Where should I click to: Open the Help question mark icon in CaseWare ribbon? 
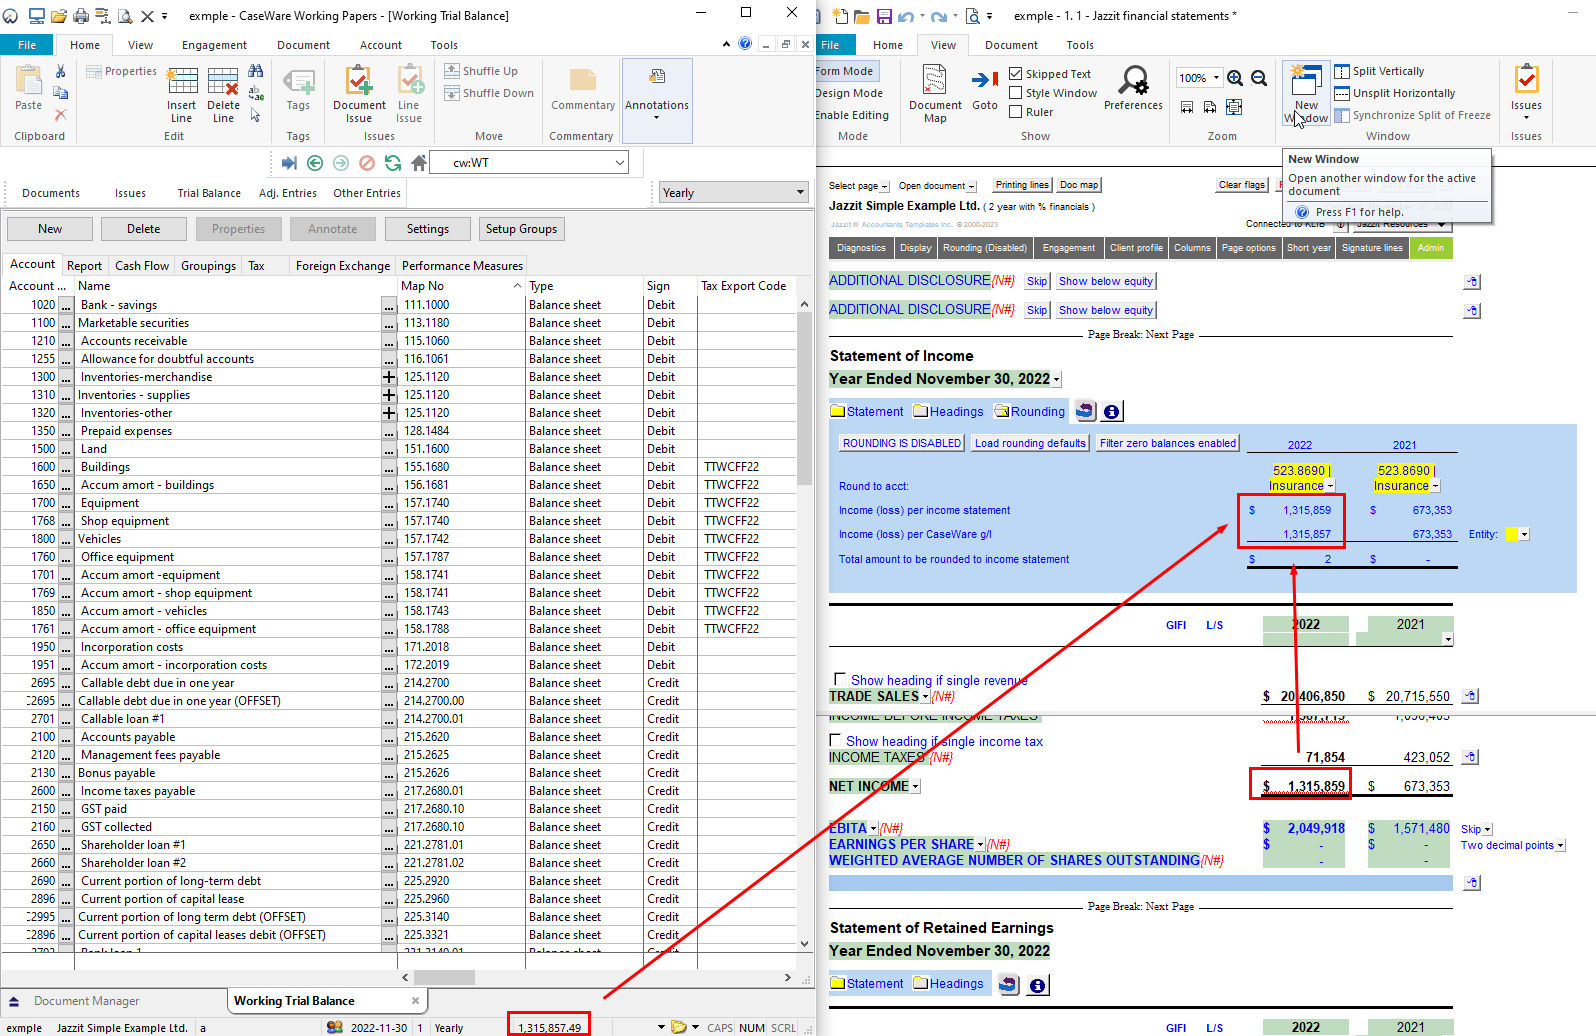point(745,44)
